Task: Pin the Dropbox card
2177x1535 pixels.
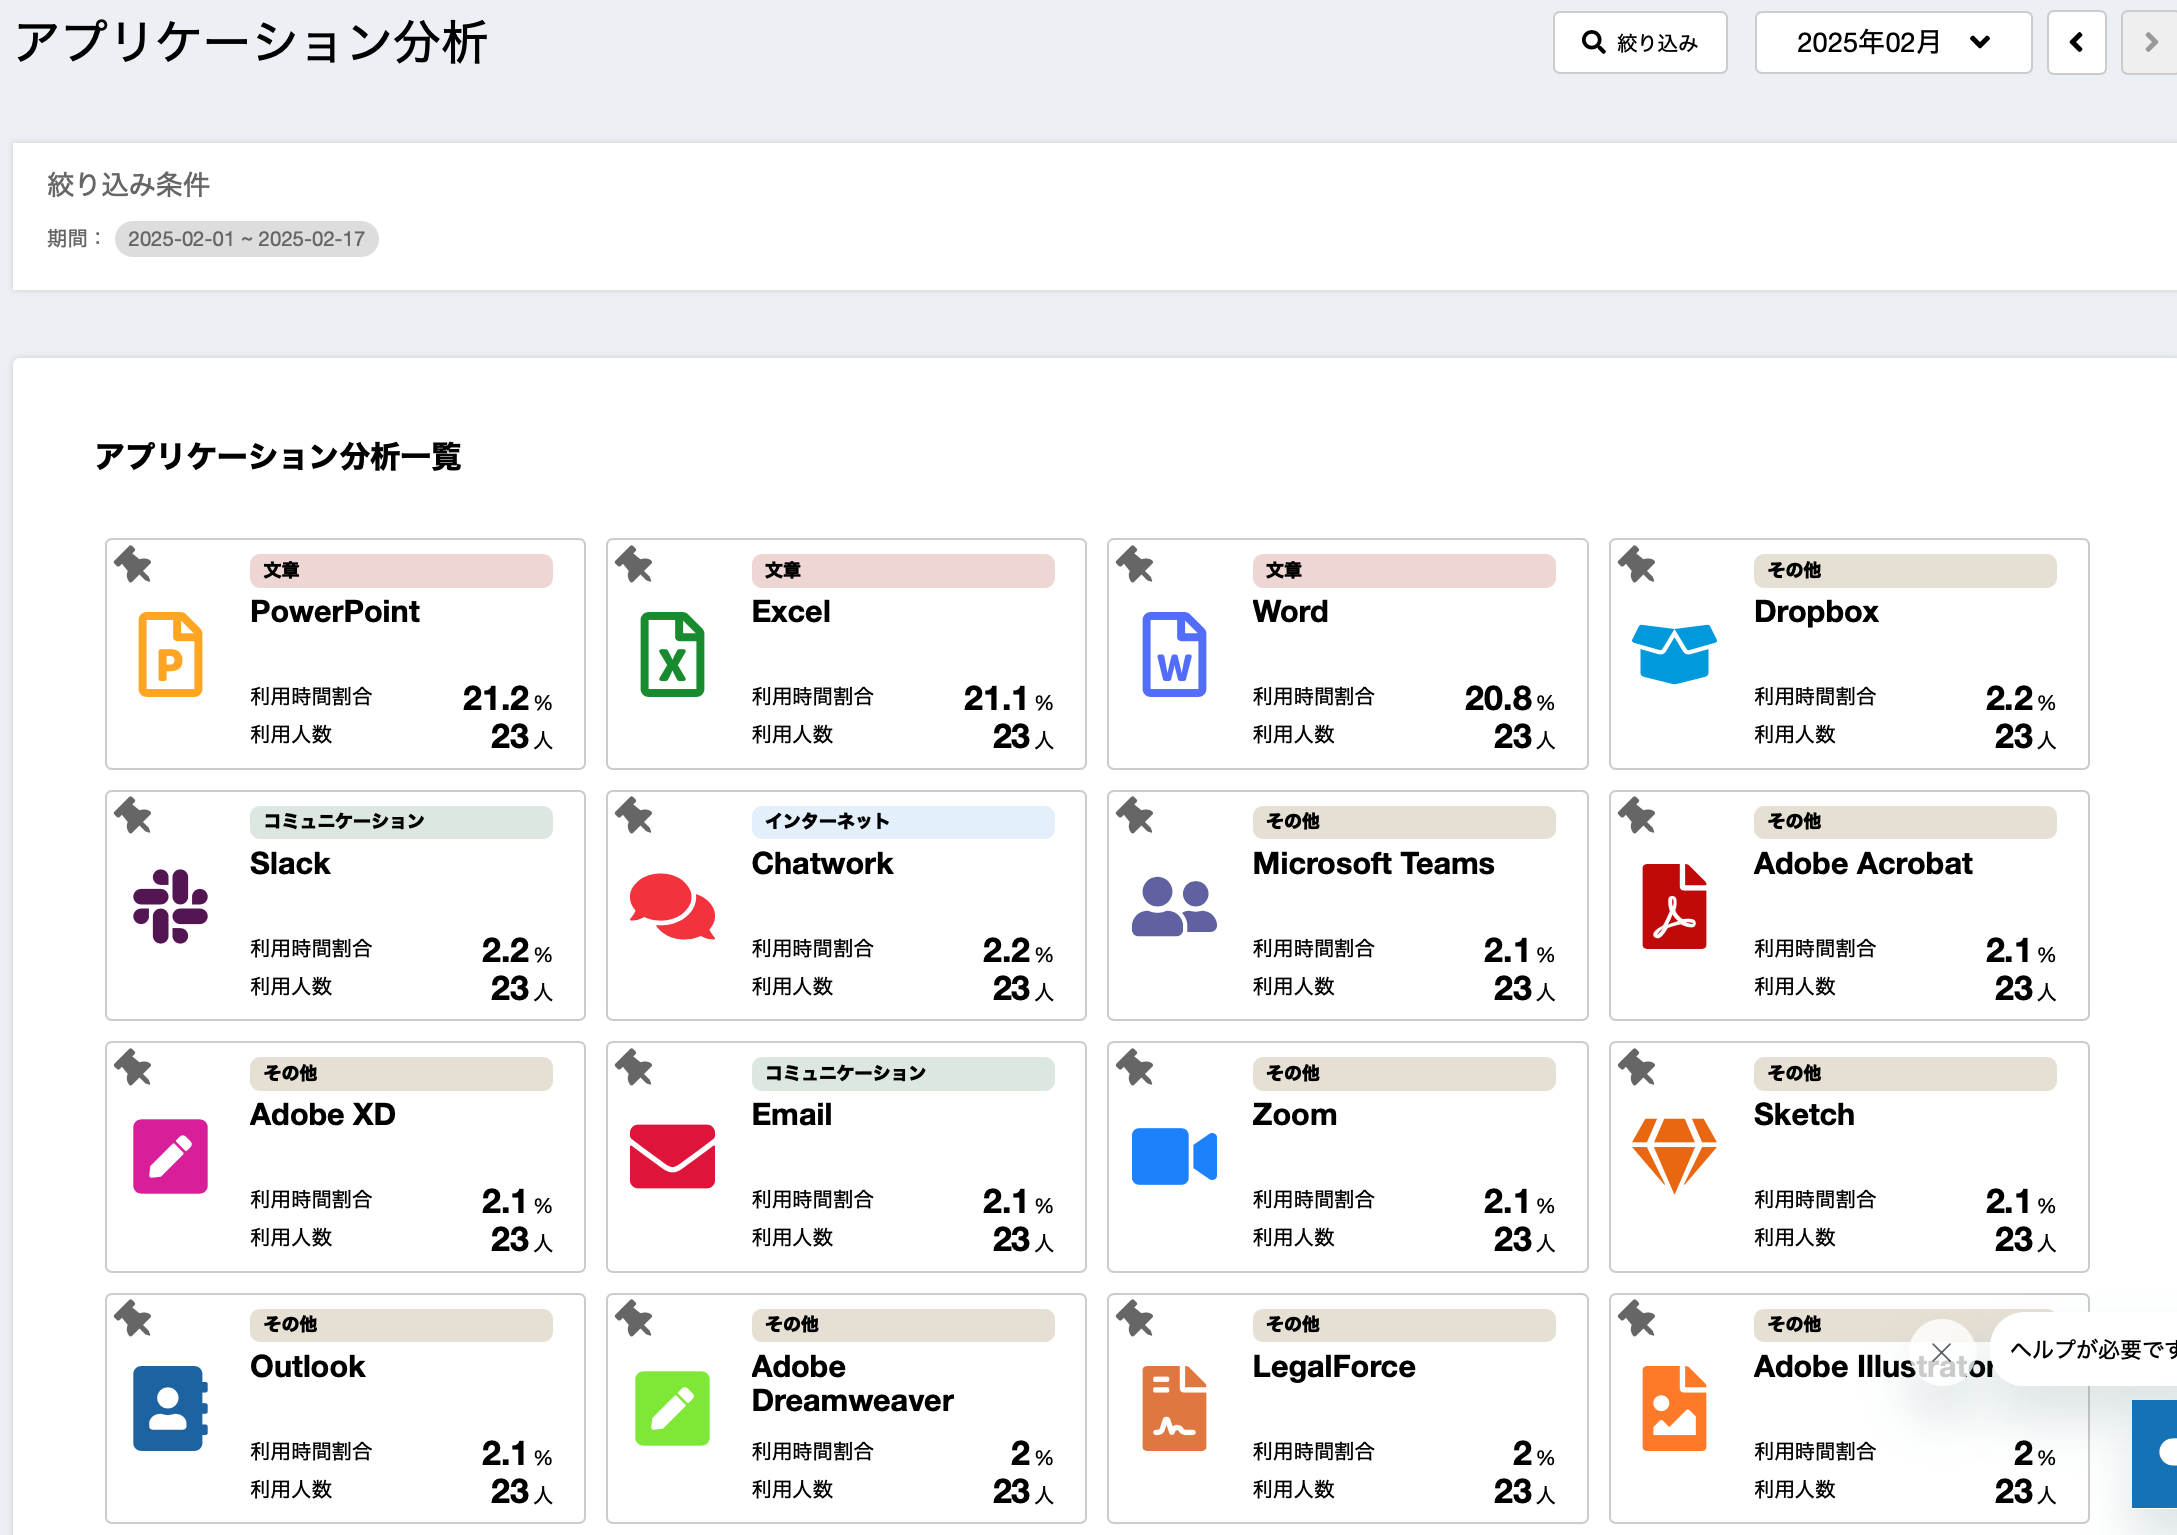Action: (1636, 565)
